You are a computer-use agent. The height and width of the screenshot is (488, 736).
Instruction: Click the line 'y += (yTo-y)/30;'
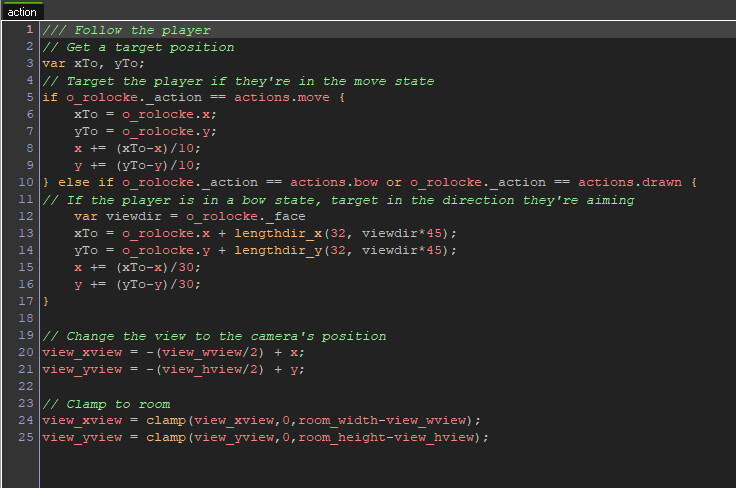coord(138,284)
